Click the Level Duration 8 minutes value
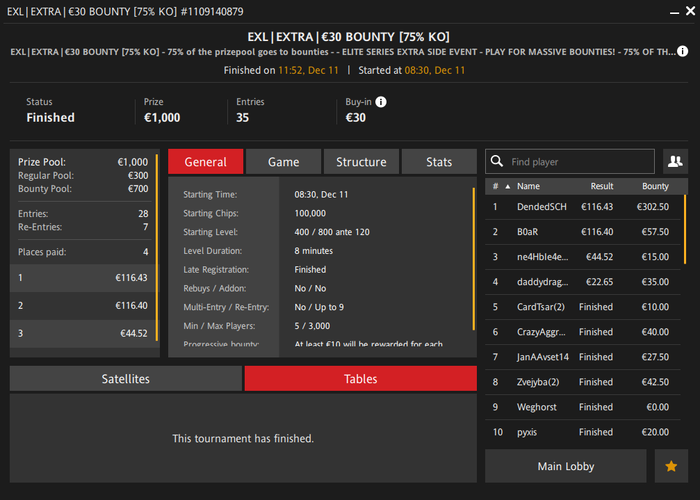The height and width of the screenshot is (500, 700). point(313,251)
